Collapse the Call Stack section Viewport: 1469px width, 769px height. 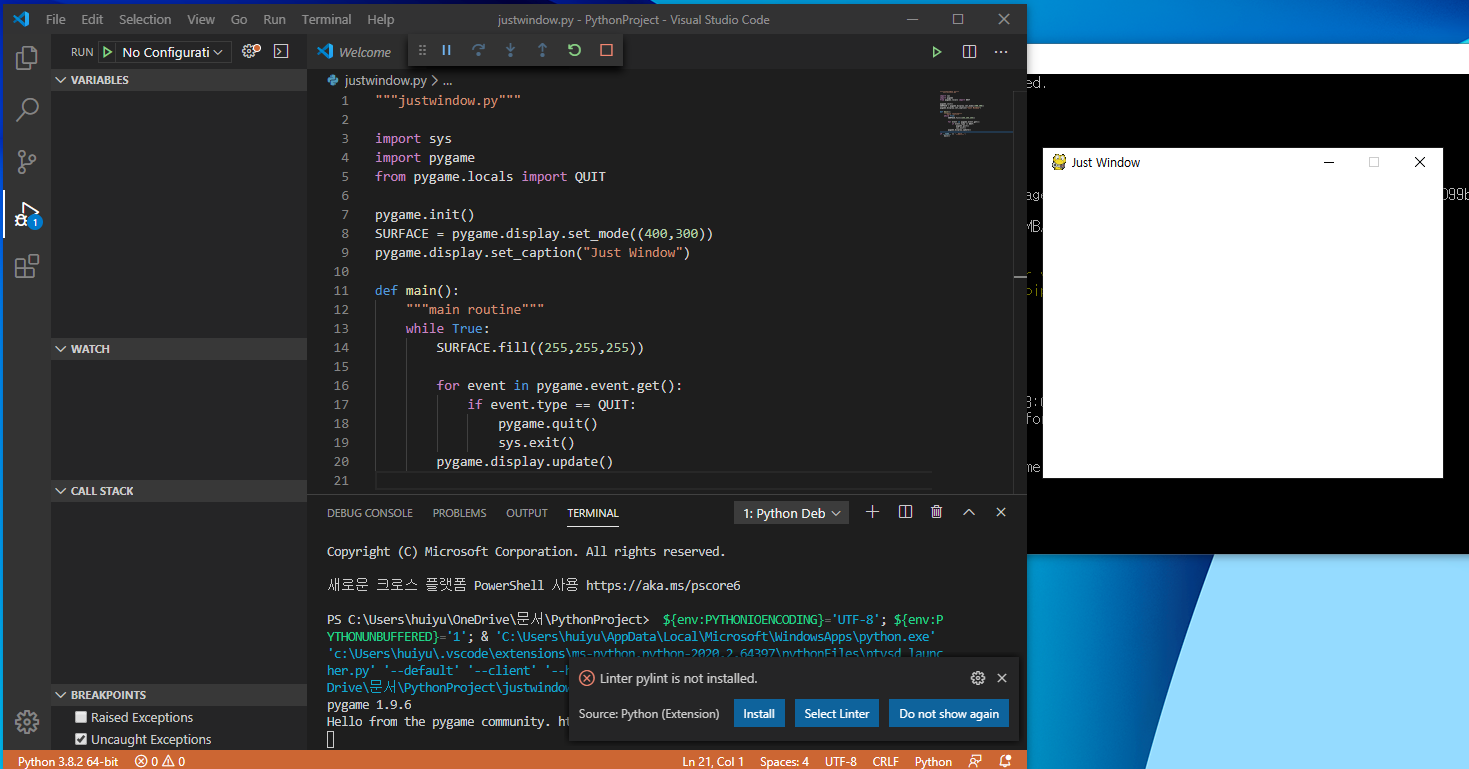click(x=179, y=491)
